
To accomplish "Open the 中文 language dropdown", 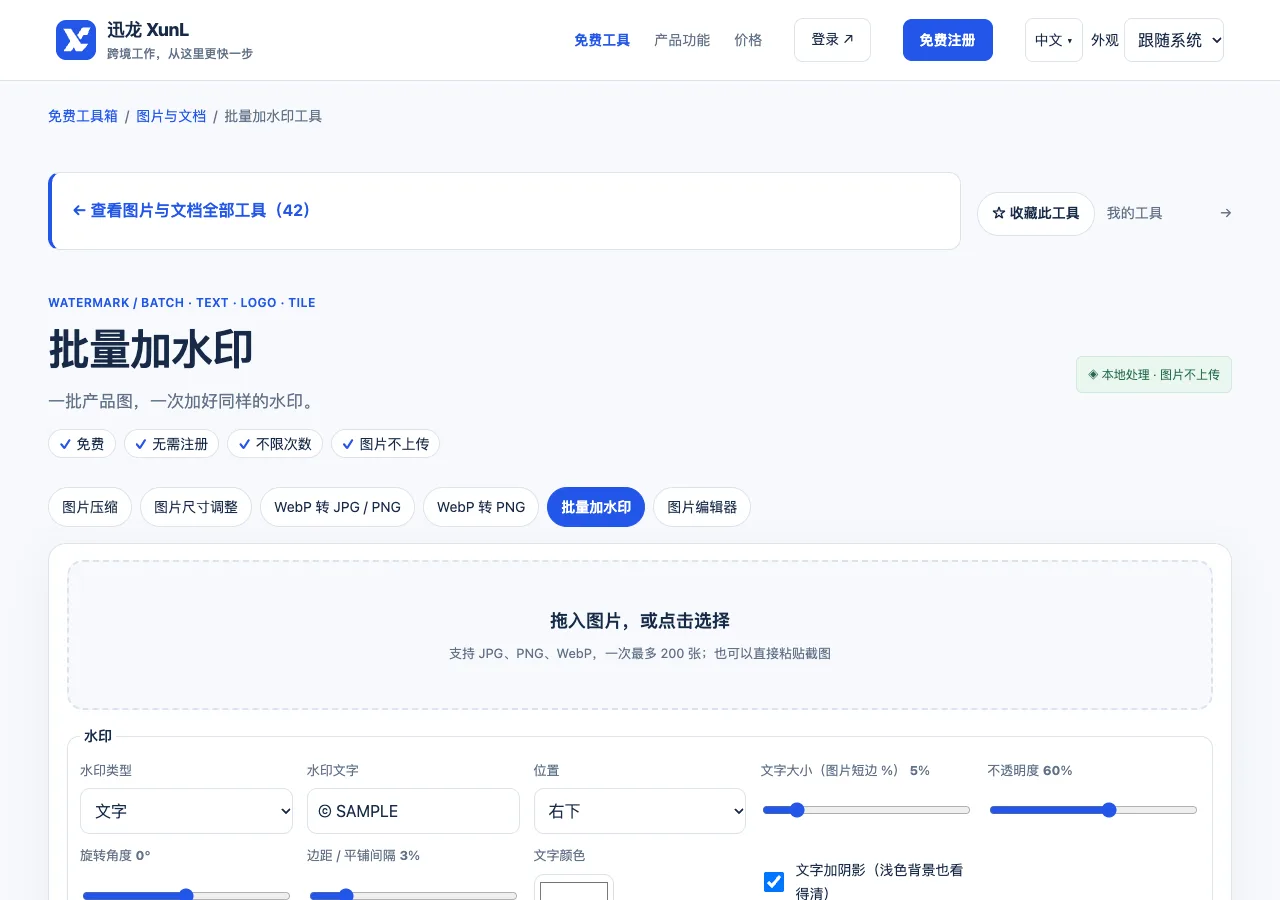I will coord(1054,40).
